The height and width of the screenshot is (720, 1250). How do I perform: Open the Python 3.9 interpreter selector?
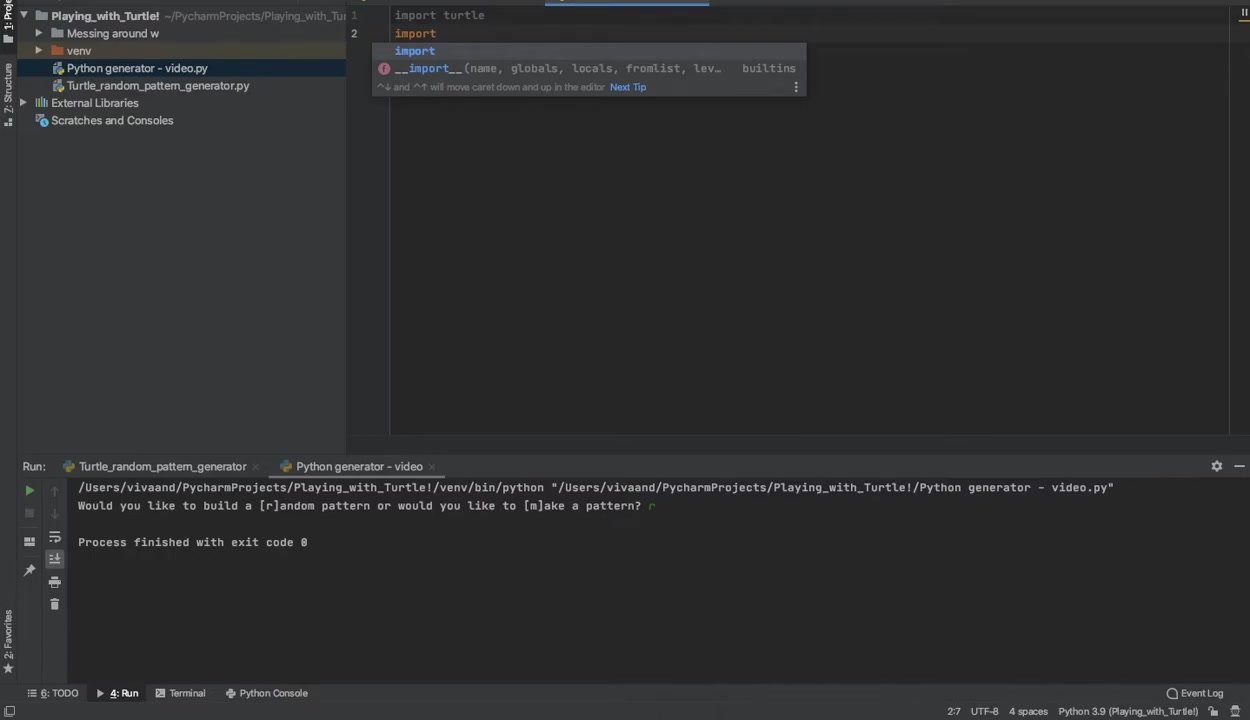pos(1127,712)
